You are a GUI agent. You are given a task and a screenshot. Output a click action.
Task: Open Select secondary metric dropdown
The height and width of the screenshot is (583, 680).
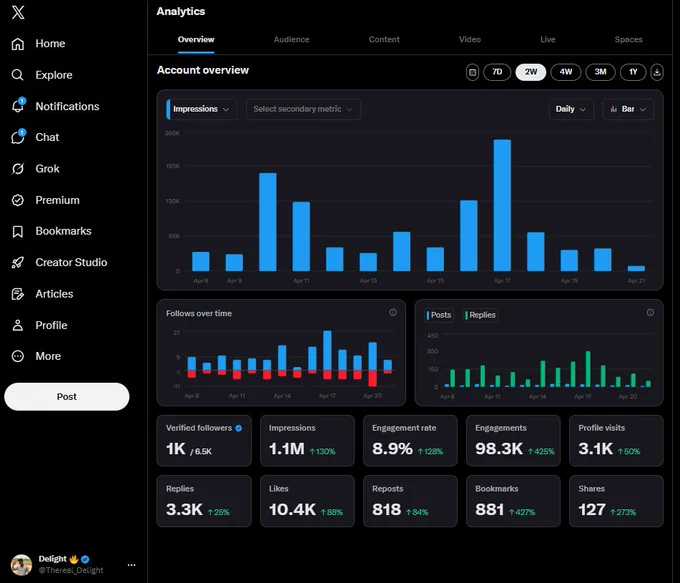(303, 109)
